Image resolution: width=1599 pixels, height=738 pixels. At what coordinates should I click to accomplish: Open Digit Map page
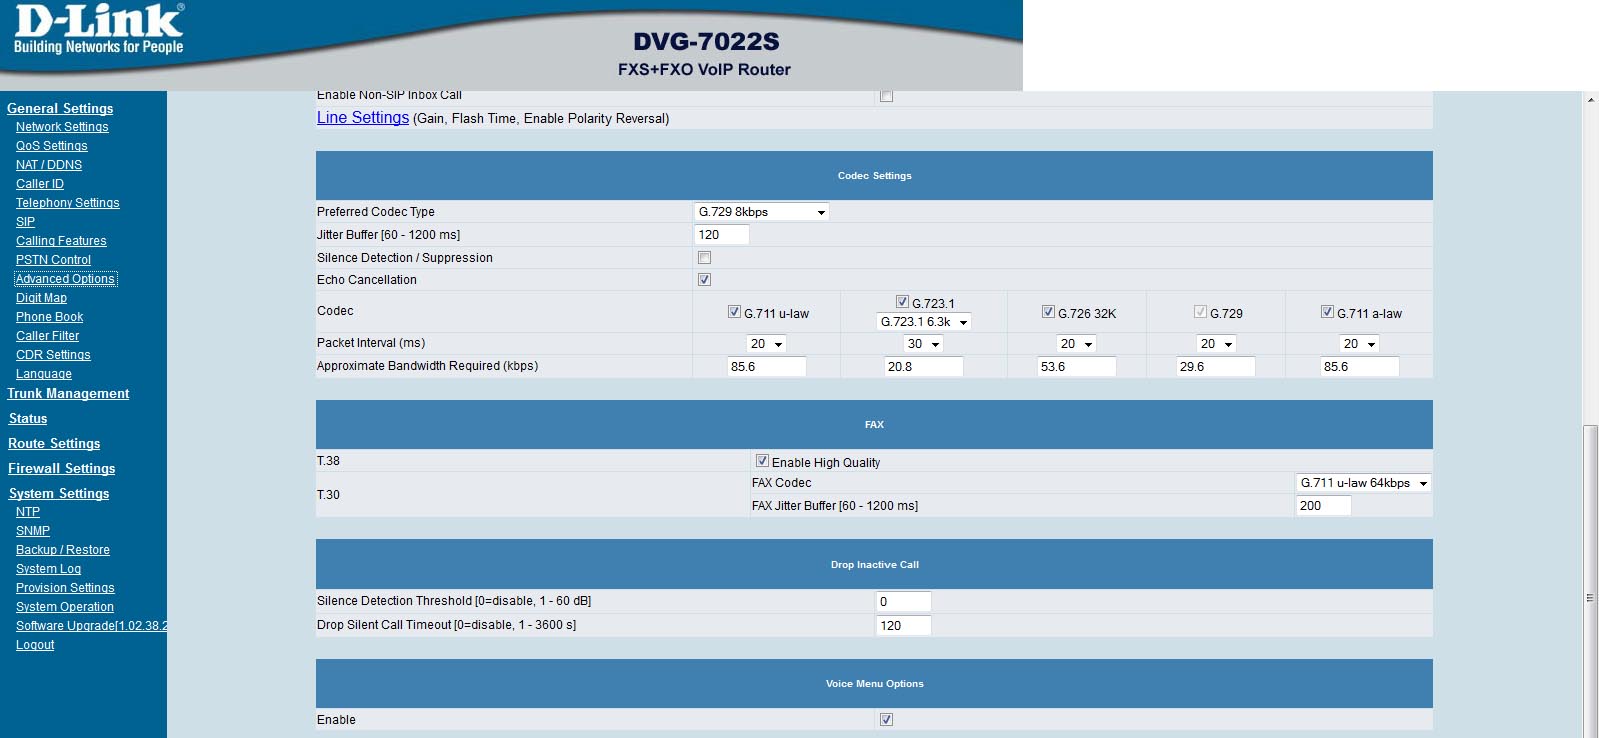tap(41, 298)
